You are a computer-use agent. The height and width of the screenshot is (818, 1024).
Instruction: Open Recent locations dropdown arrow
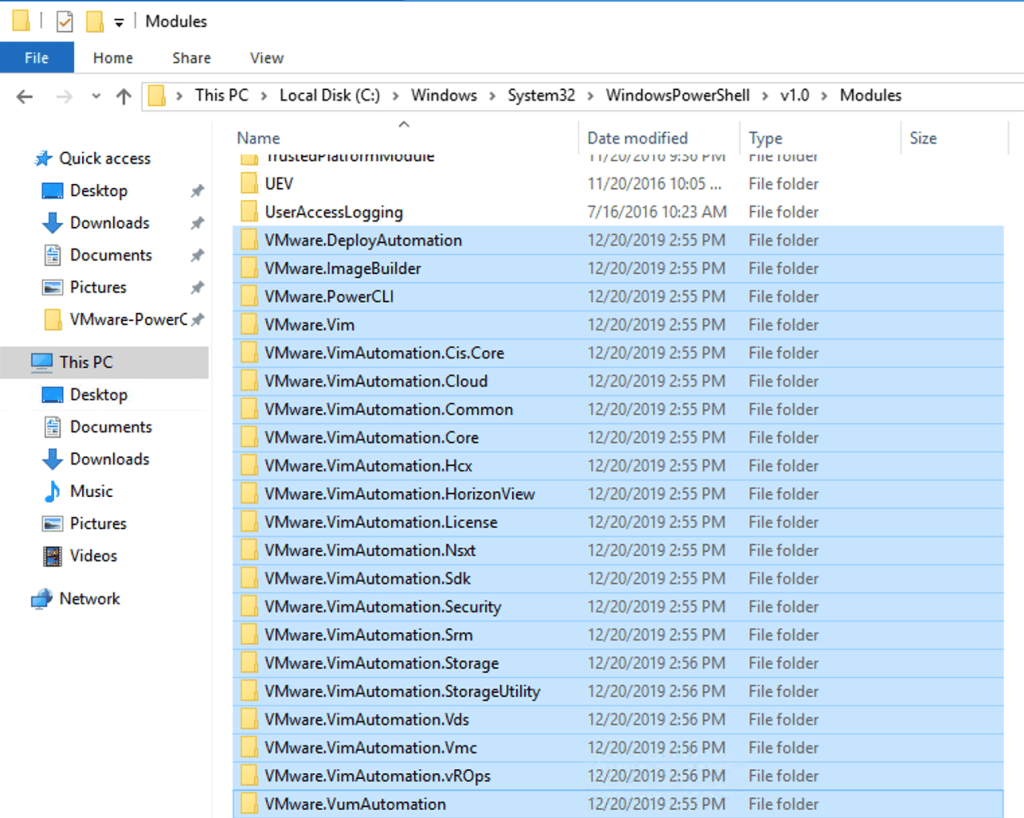(96, 97)
